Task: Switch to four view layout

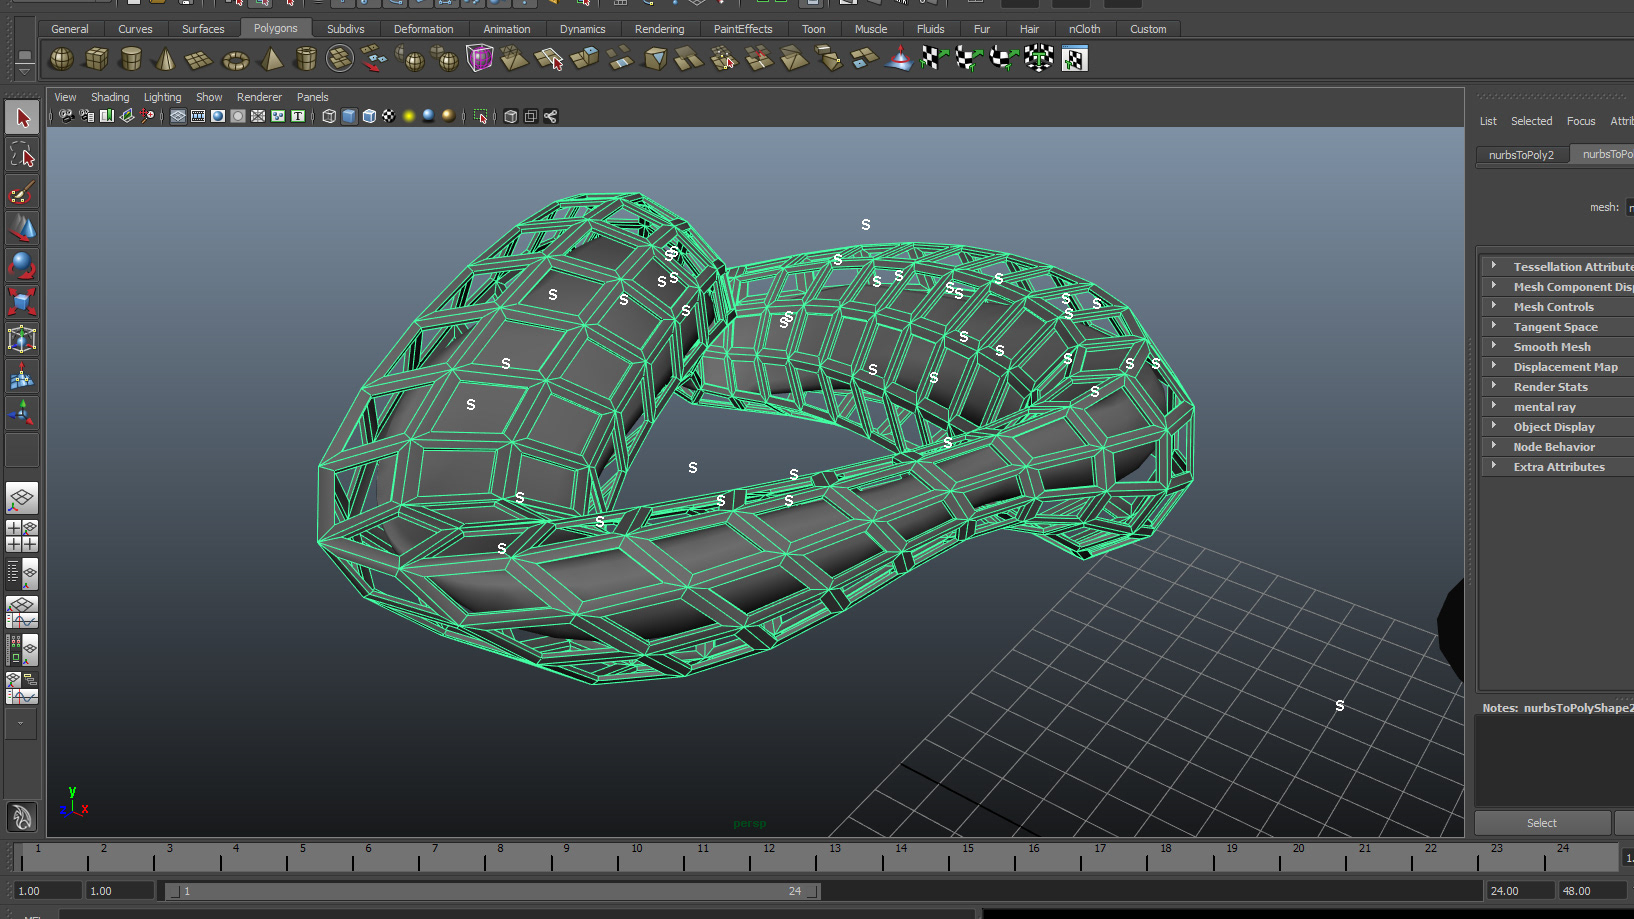Action: pos(22,536)
